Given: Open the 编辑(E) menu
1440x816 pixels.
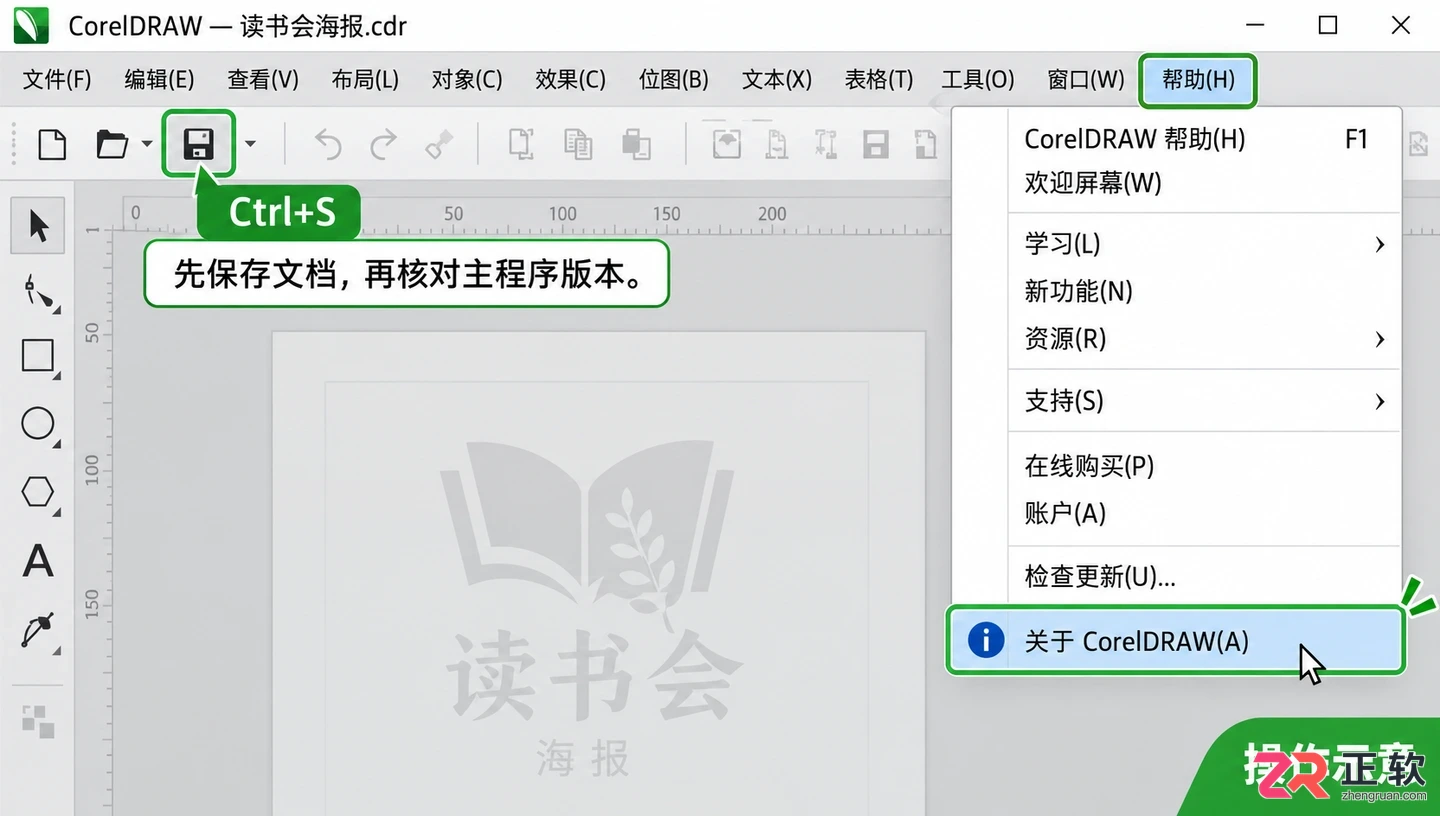Looking at the screenshot, I should point(159,80).
